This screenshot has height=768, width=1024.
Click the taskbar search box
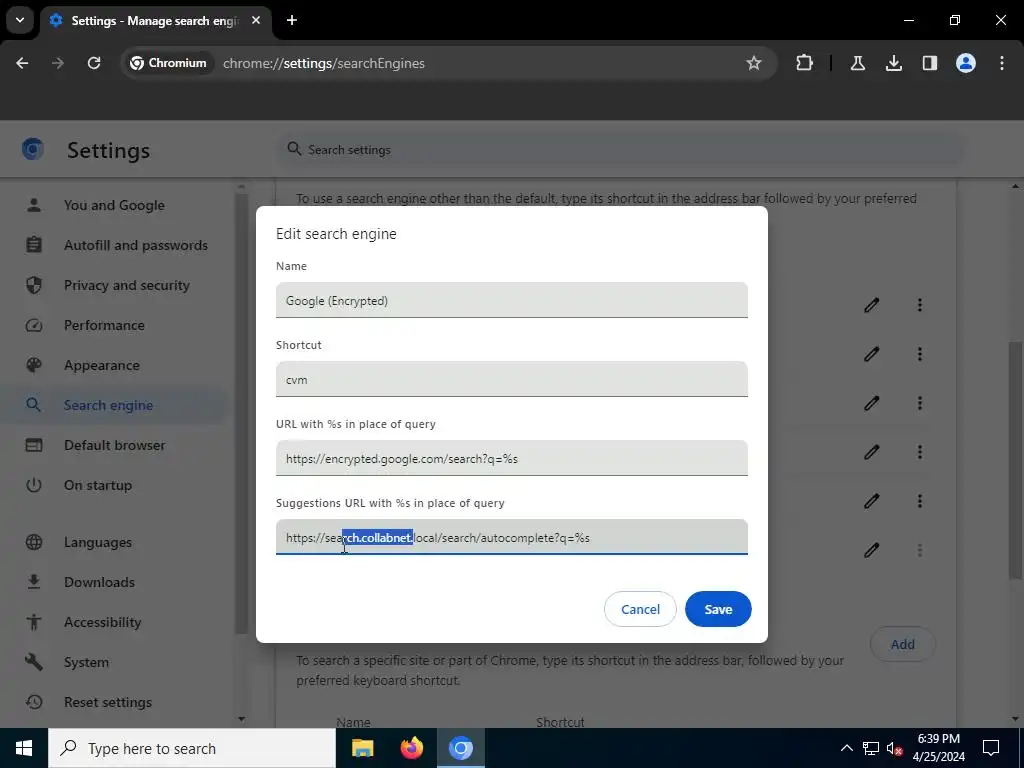192,748
